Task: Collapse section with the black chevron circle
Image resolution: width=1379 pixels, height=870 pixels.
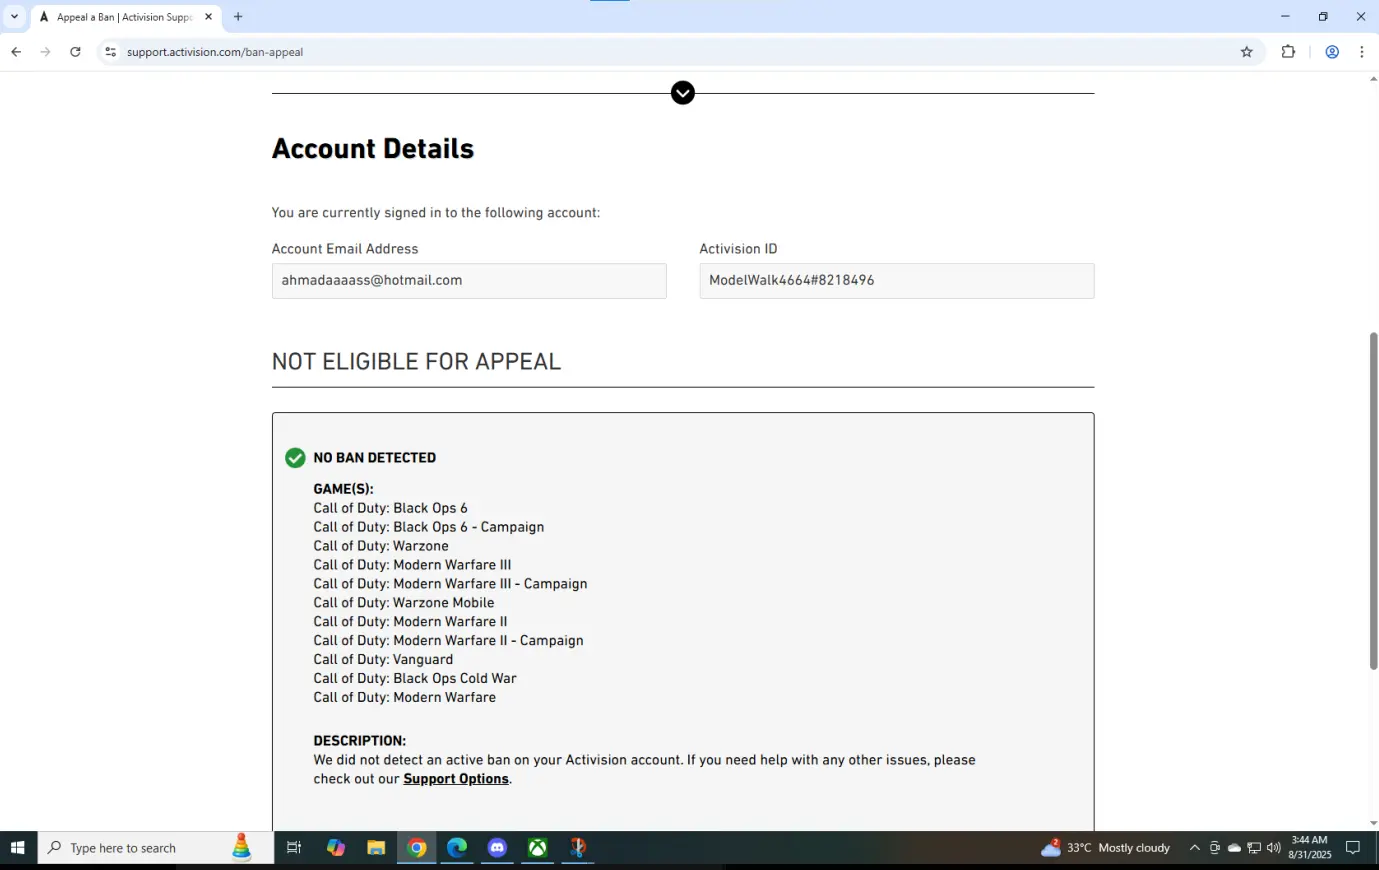Action: point(683,93)
